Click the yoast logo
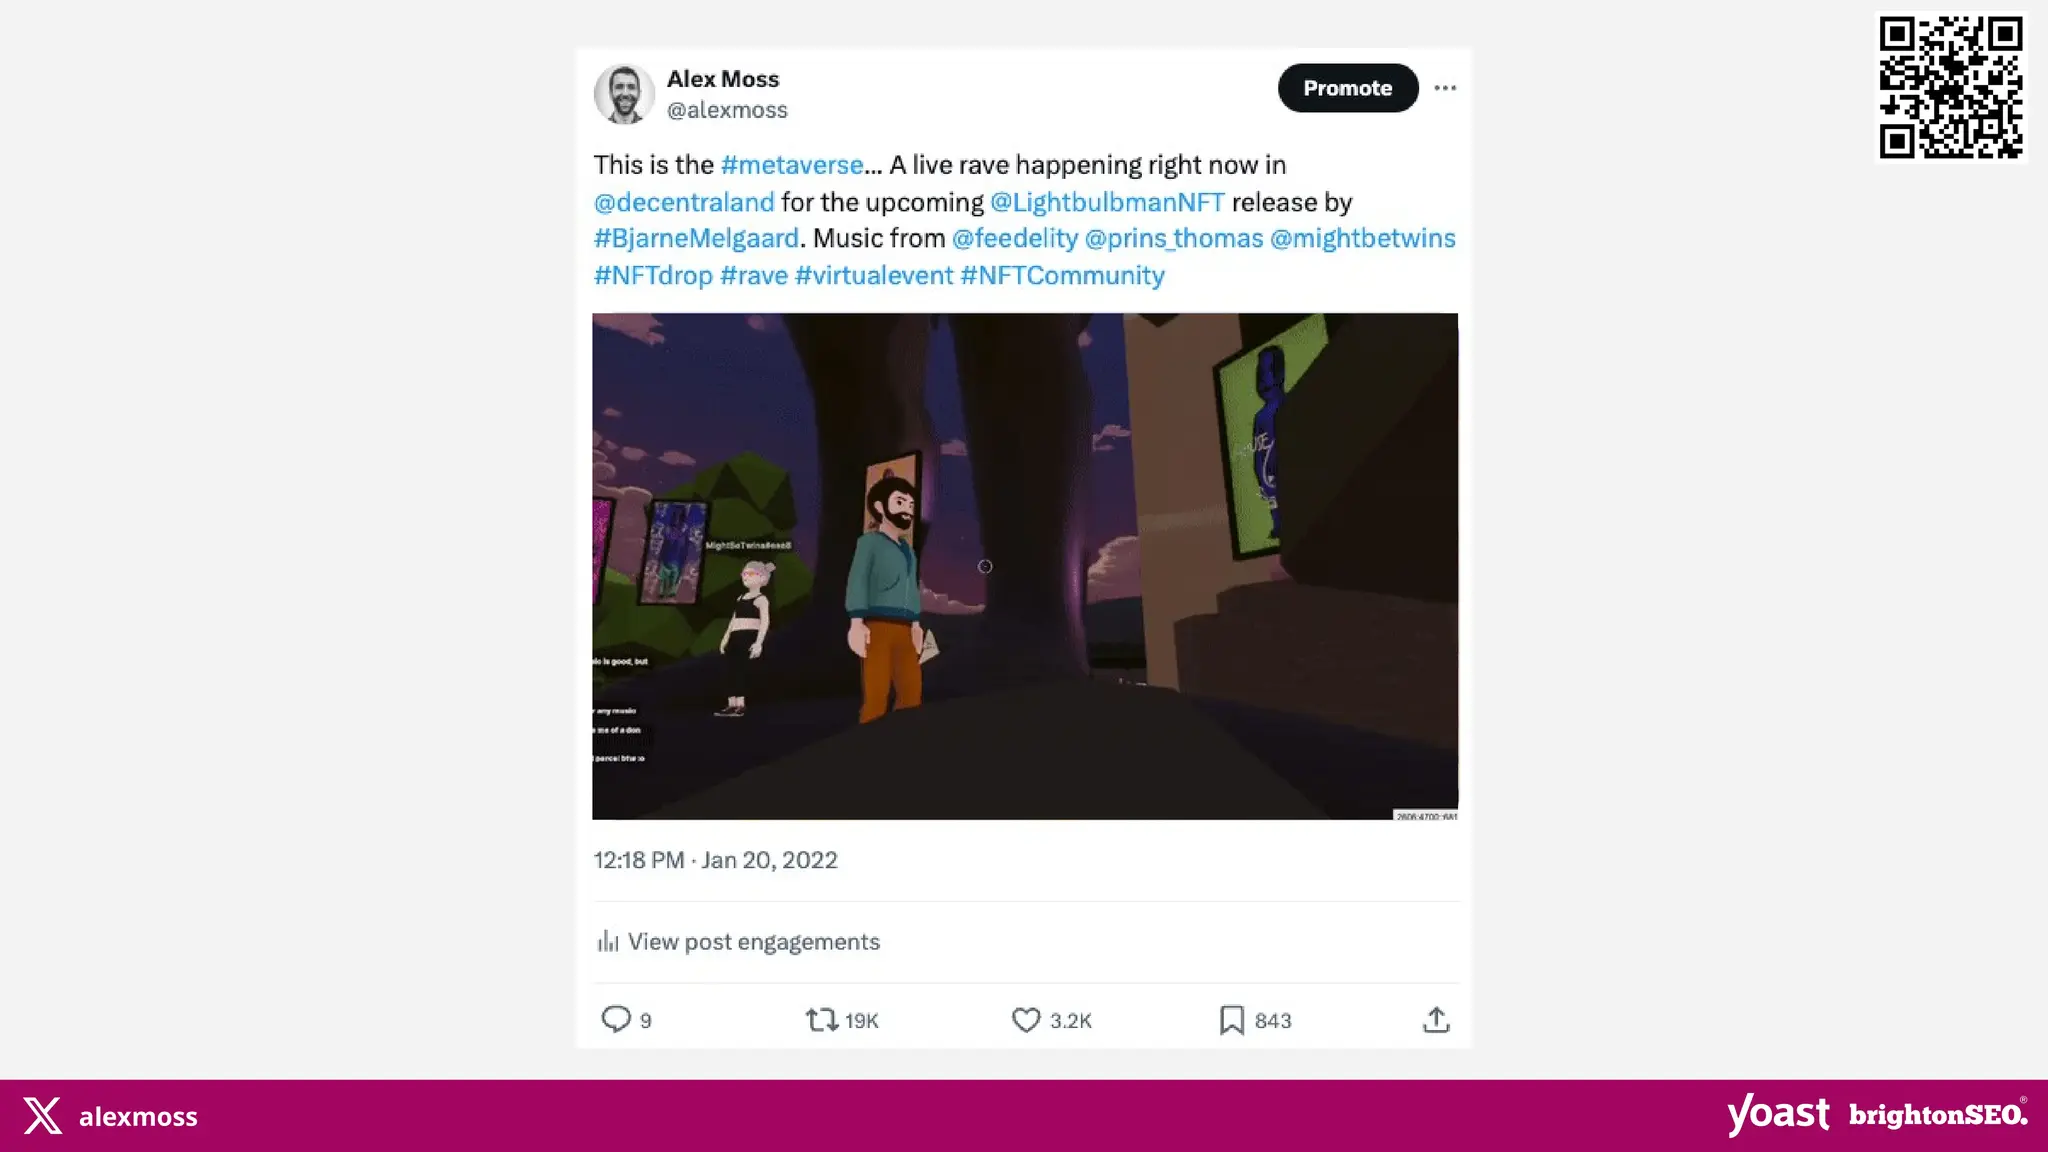 1778,1113
